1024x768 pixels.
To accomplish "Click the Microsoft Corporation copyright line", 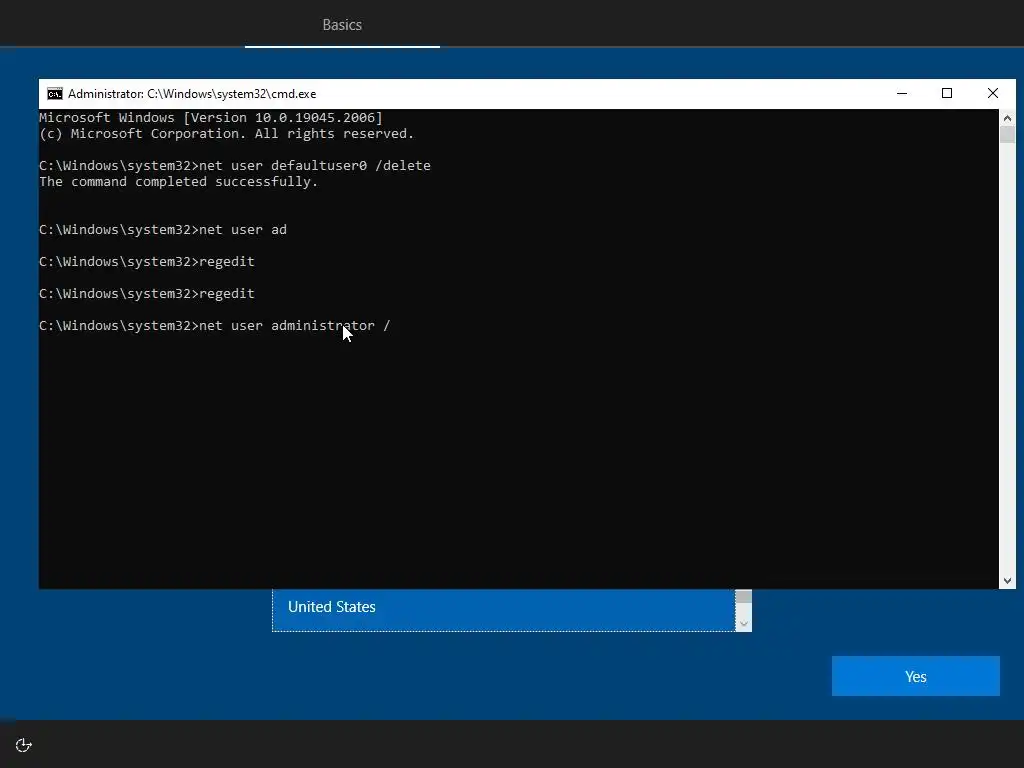I will pyautogui.click(x=227, y=134).
